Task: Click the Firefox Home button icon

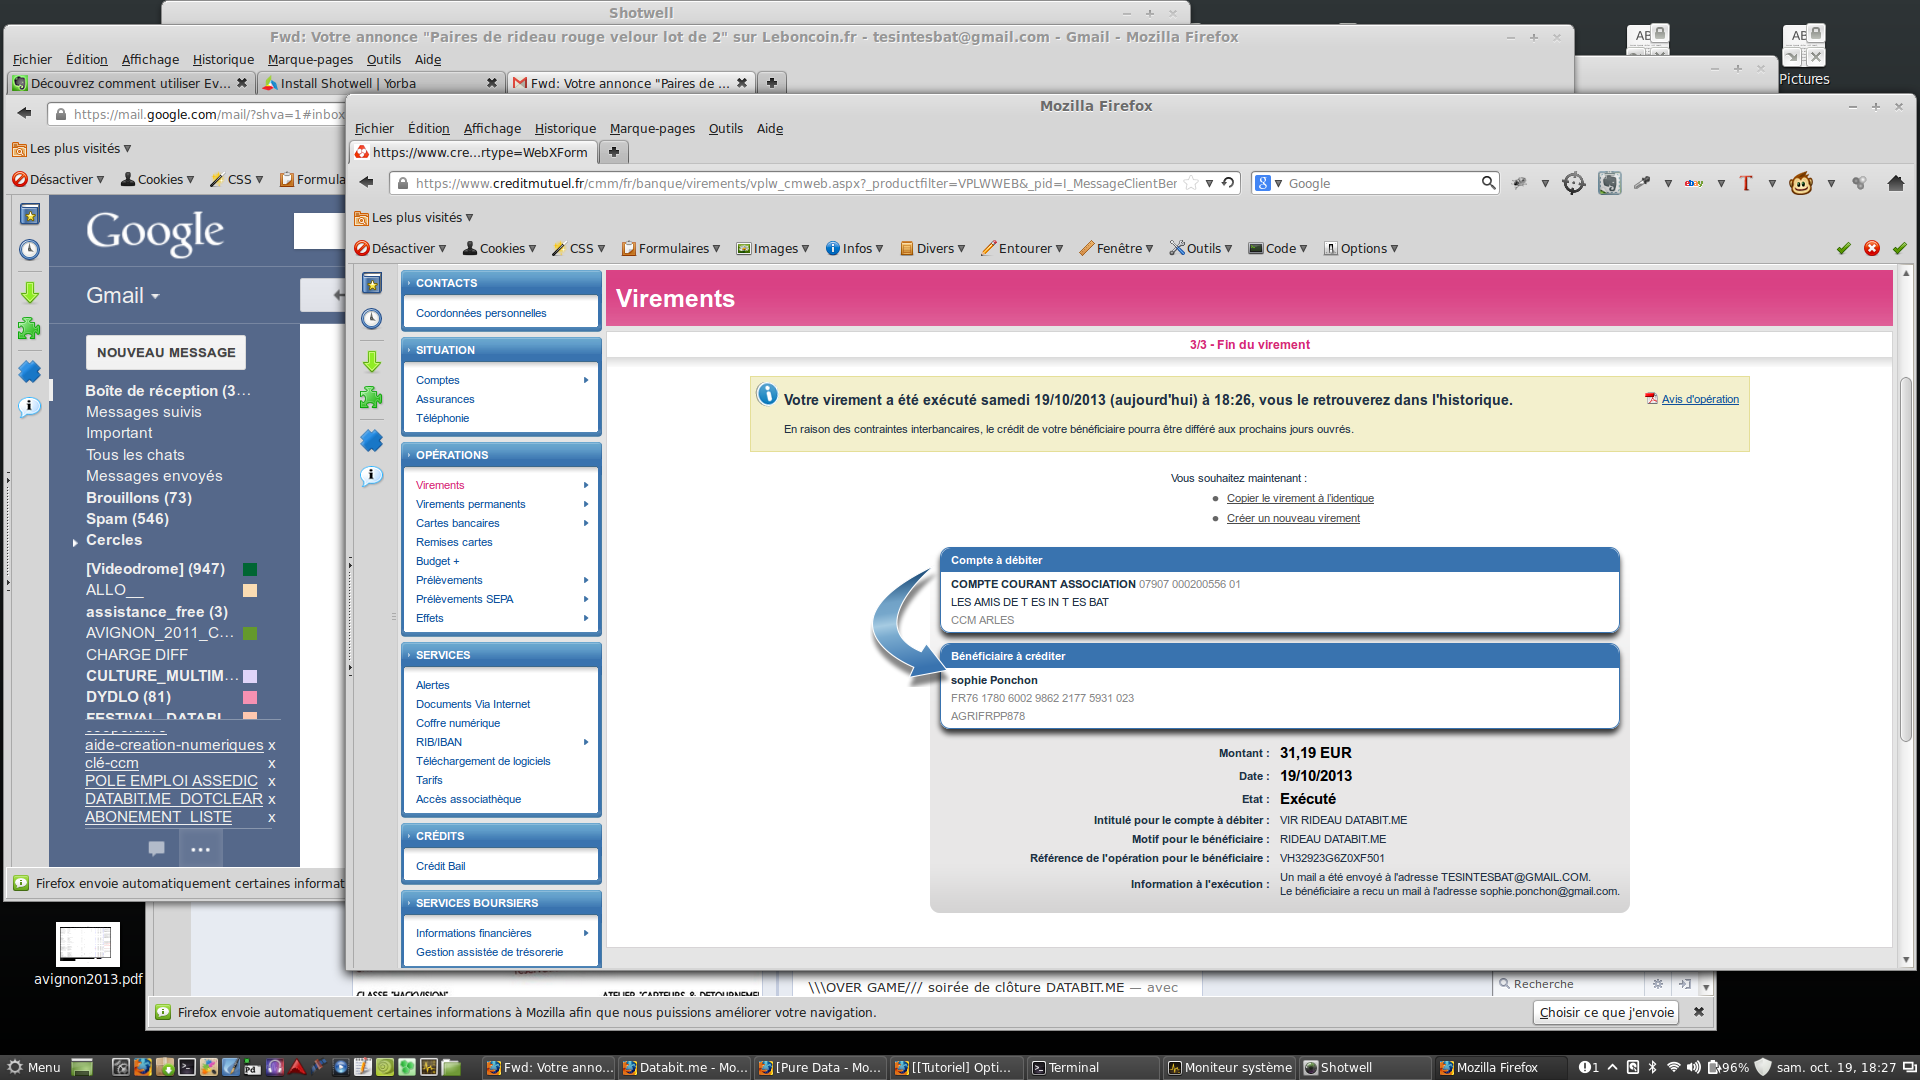Action: coord(1895,183)
